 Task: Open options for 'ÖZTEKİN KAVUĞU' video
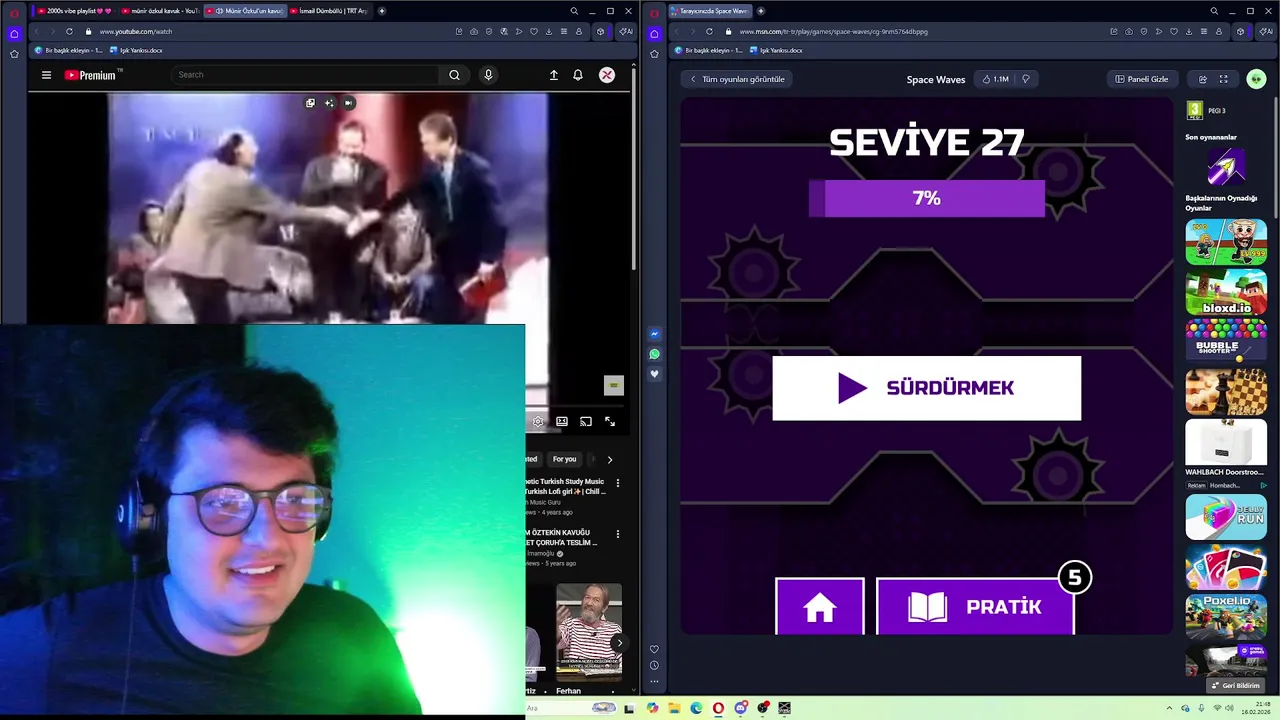(618, 534)
